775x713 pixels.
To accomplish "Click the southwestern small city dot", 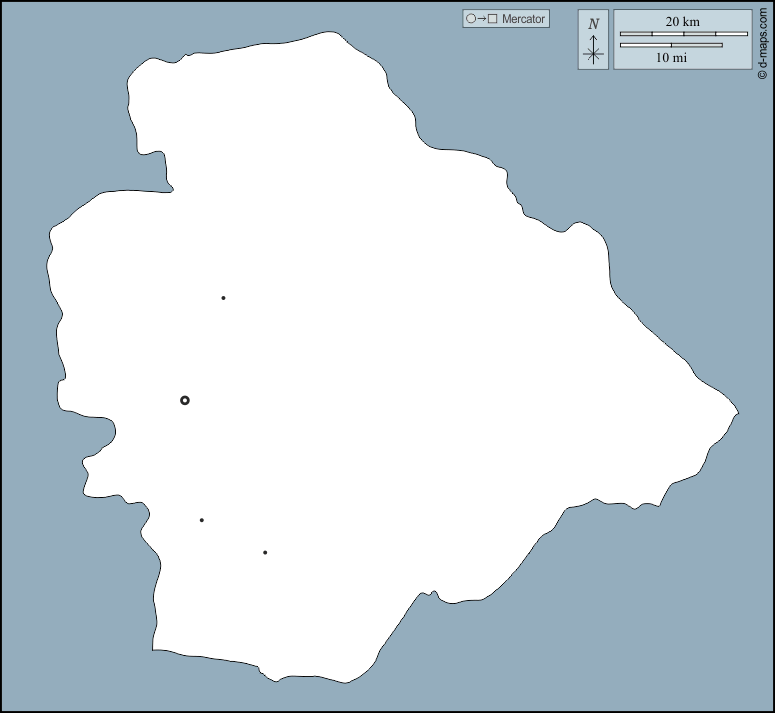I will point(202,520).
